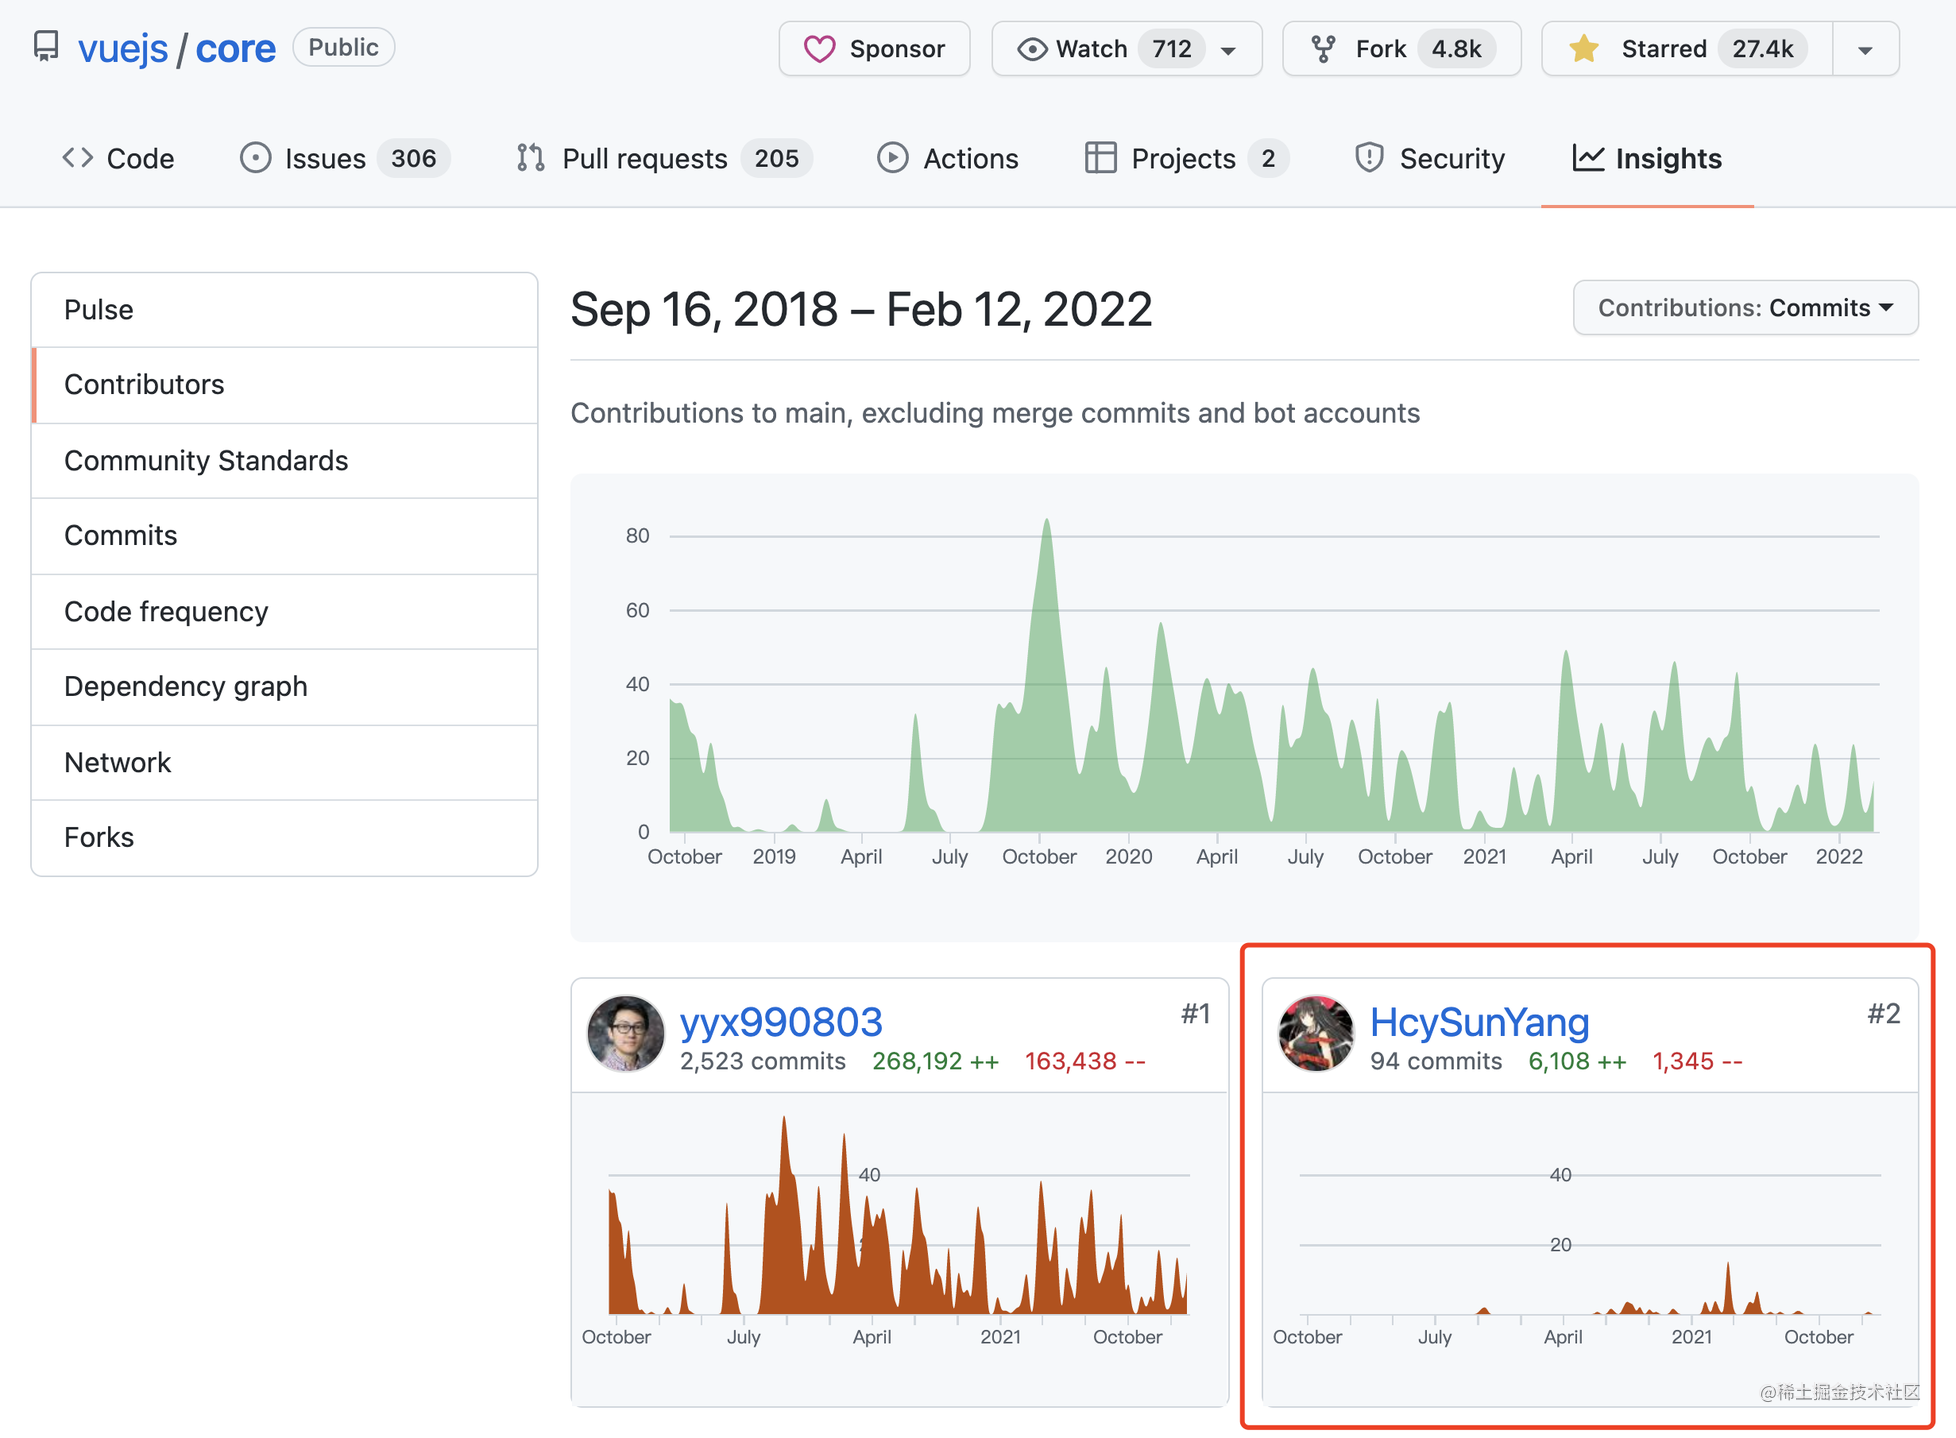Click the core repository link

(x=235, y=48)
